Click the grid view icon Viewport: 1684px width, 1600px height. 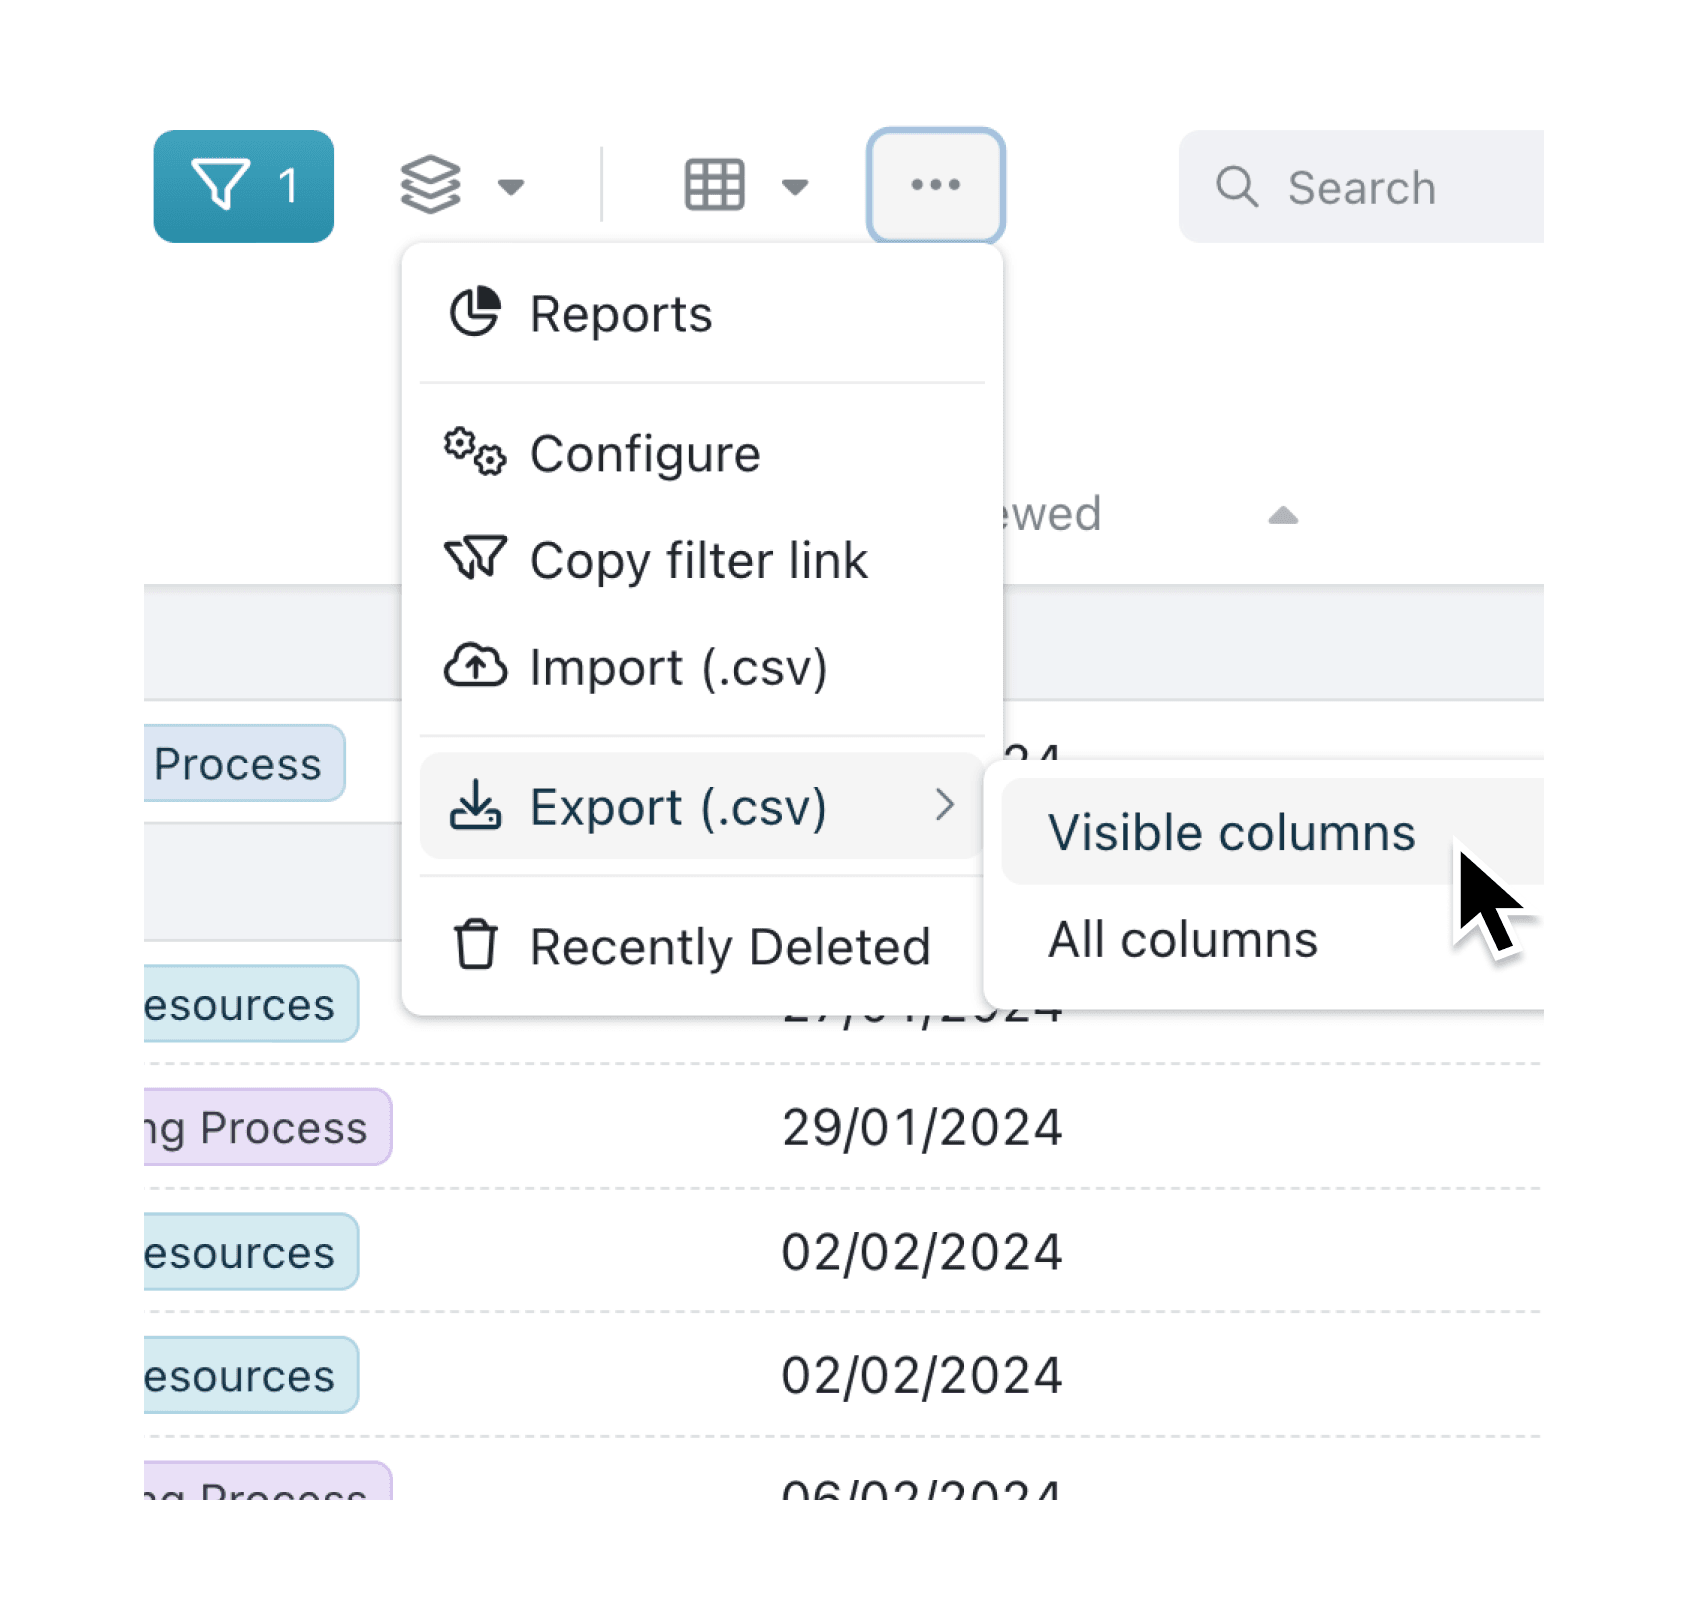(714, 184)
